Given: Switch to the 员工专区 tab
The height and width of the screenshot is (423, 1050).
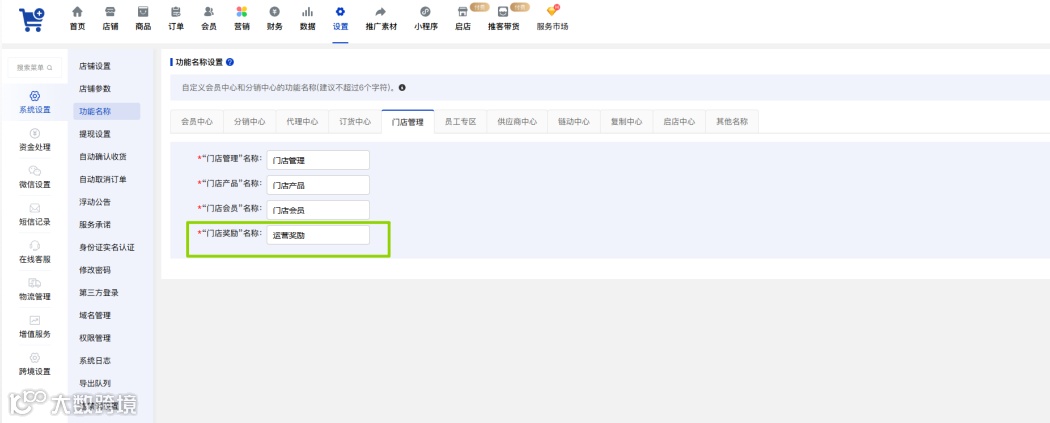Looking at the screenshot, I should 461,122.
